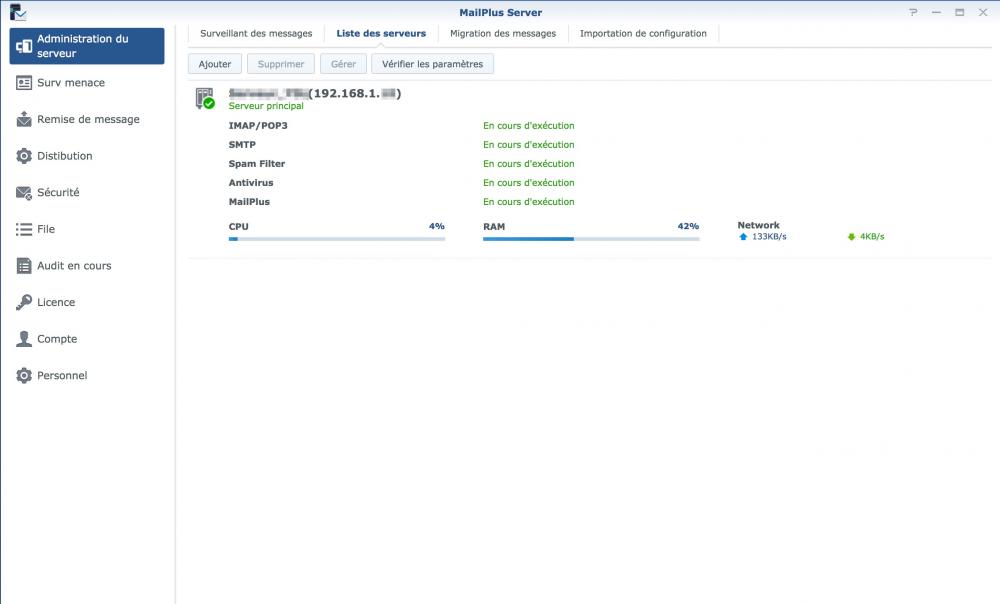Click the MailPlus service label

[x=249, y=202]
